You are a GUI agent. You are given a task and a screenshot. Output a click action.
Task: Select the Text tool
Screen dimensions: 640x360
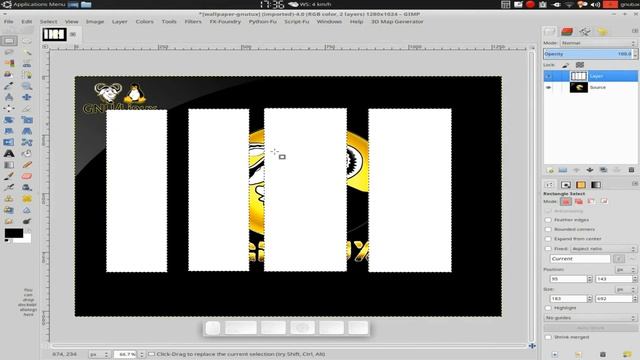9,154
